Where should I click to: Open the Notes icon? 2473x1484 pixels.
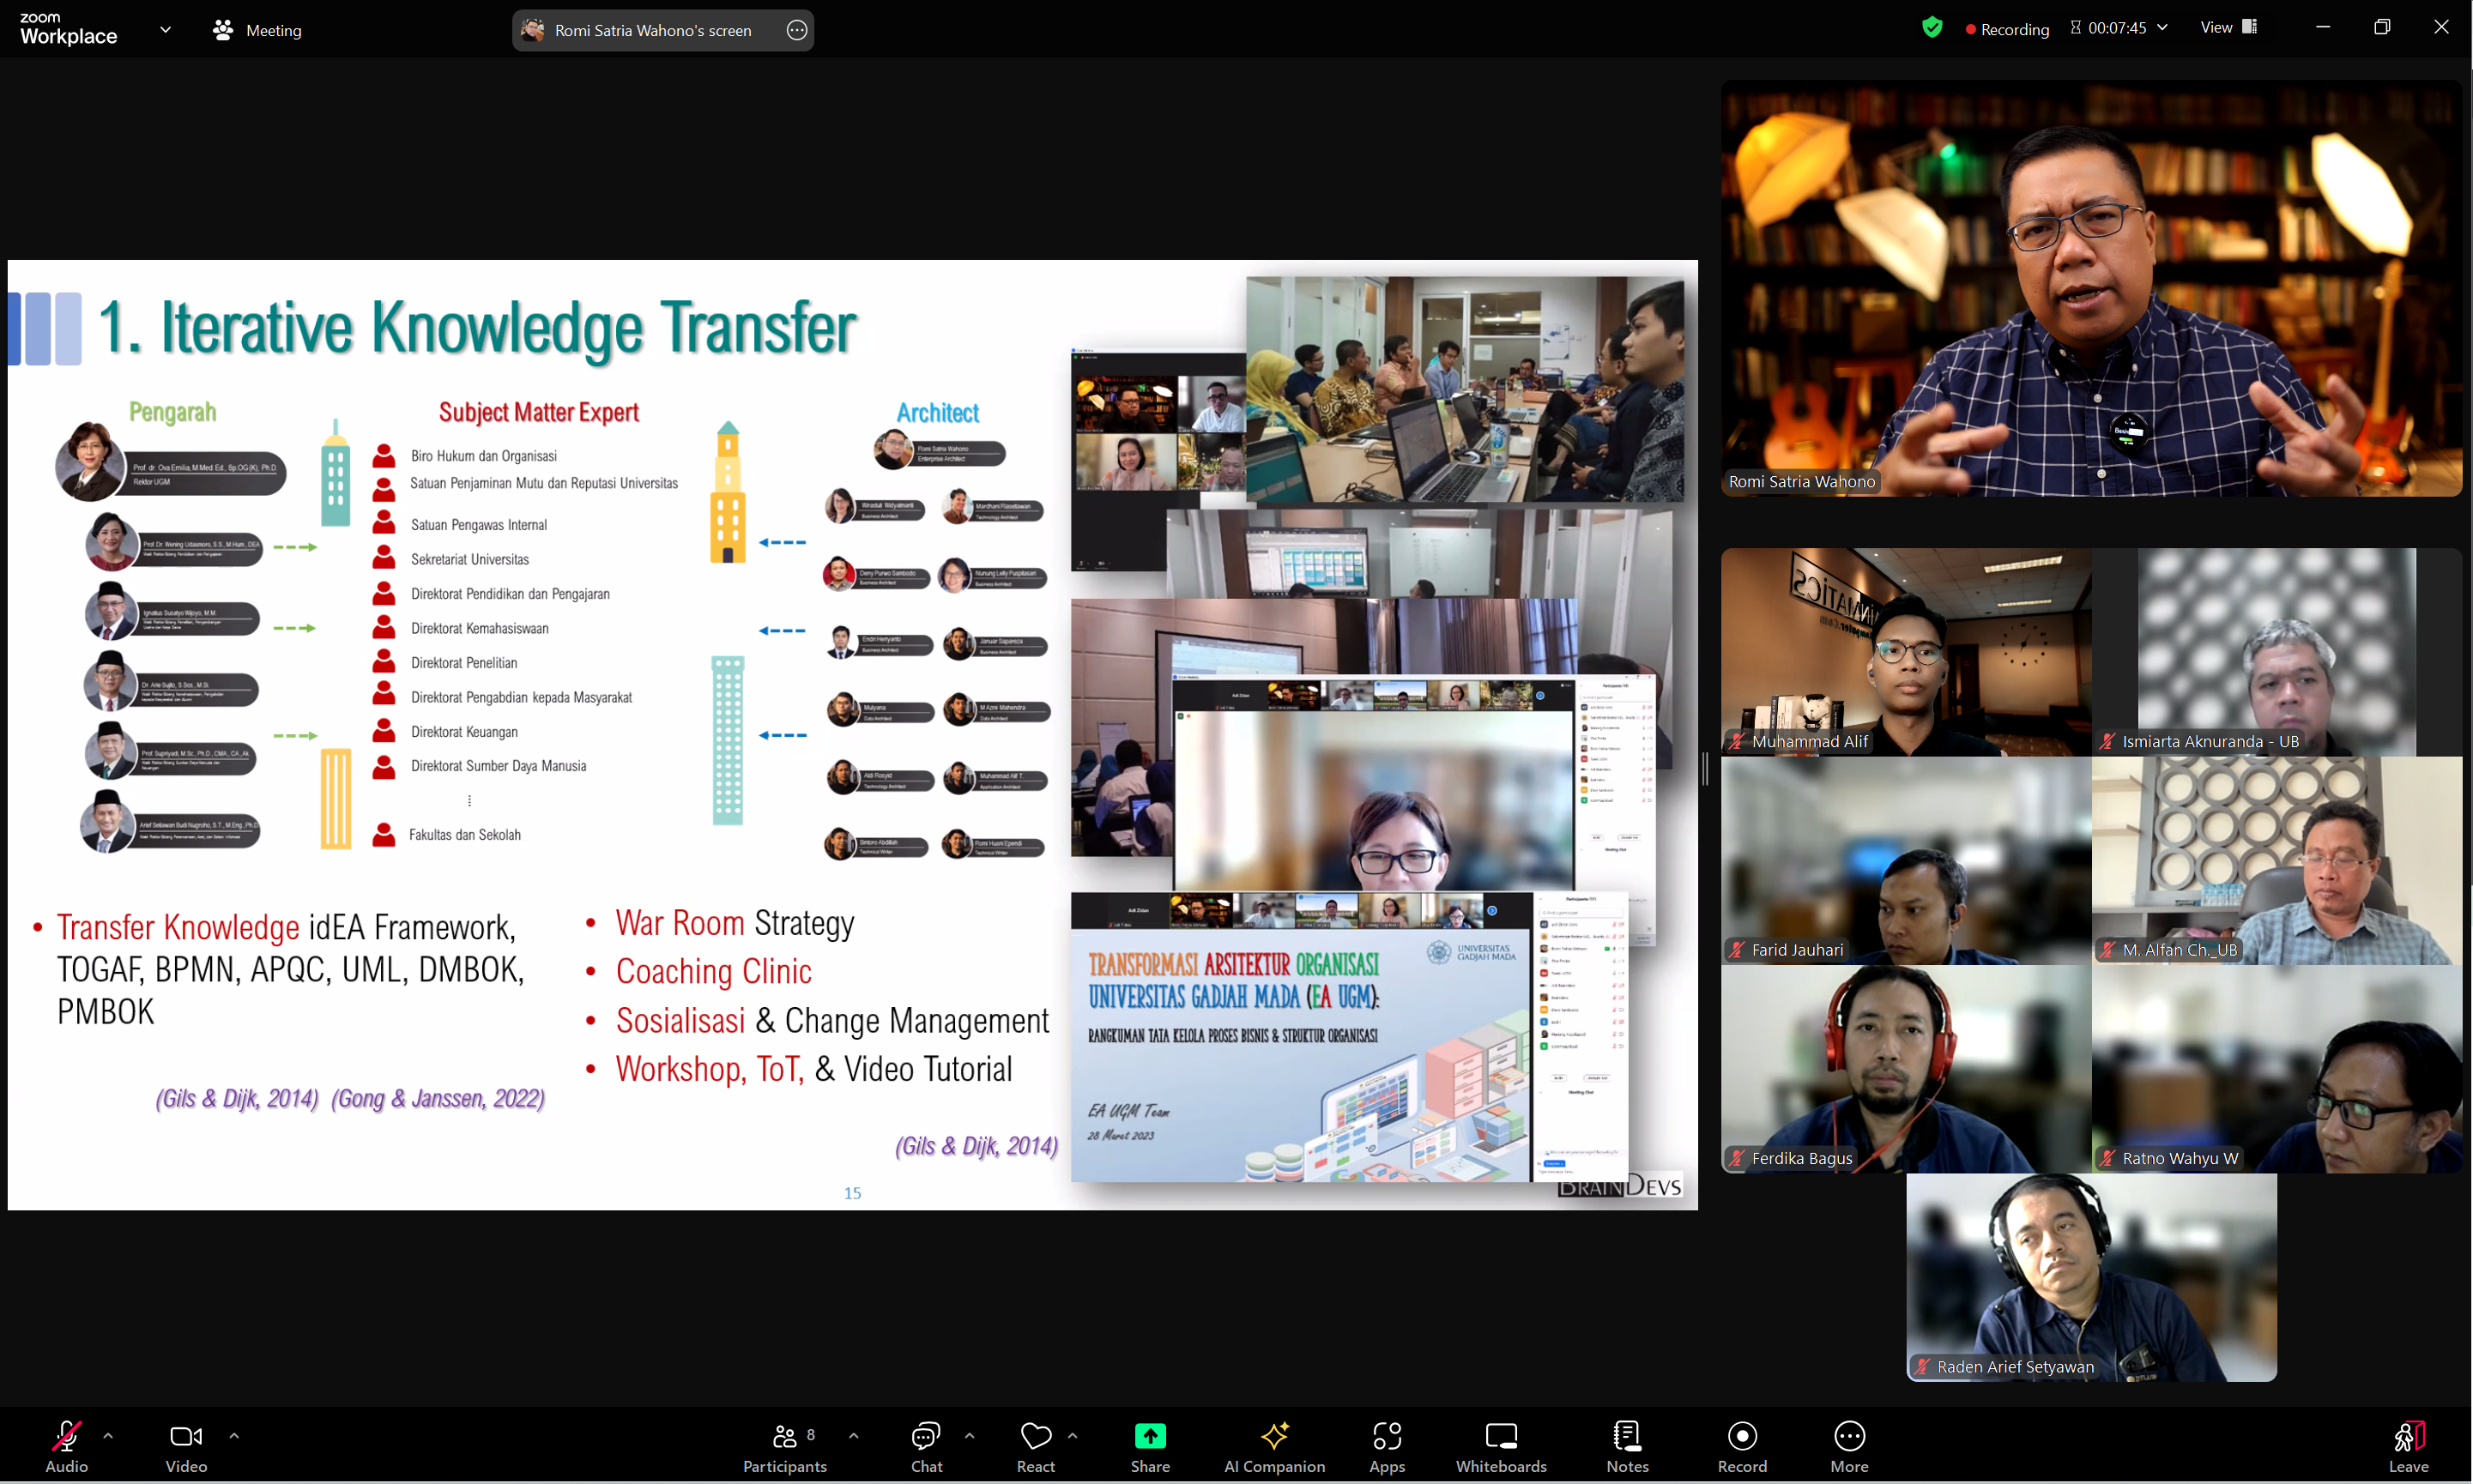pos(1627,1437)
